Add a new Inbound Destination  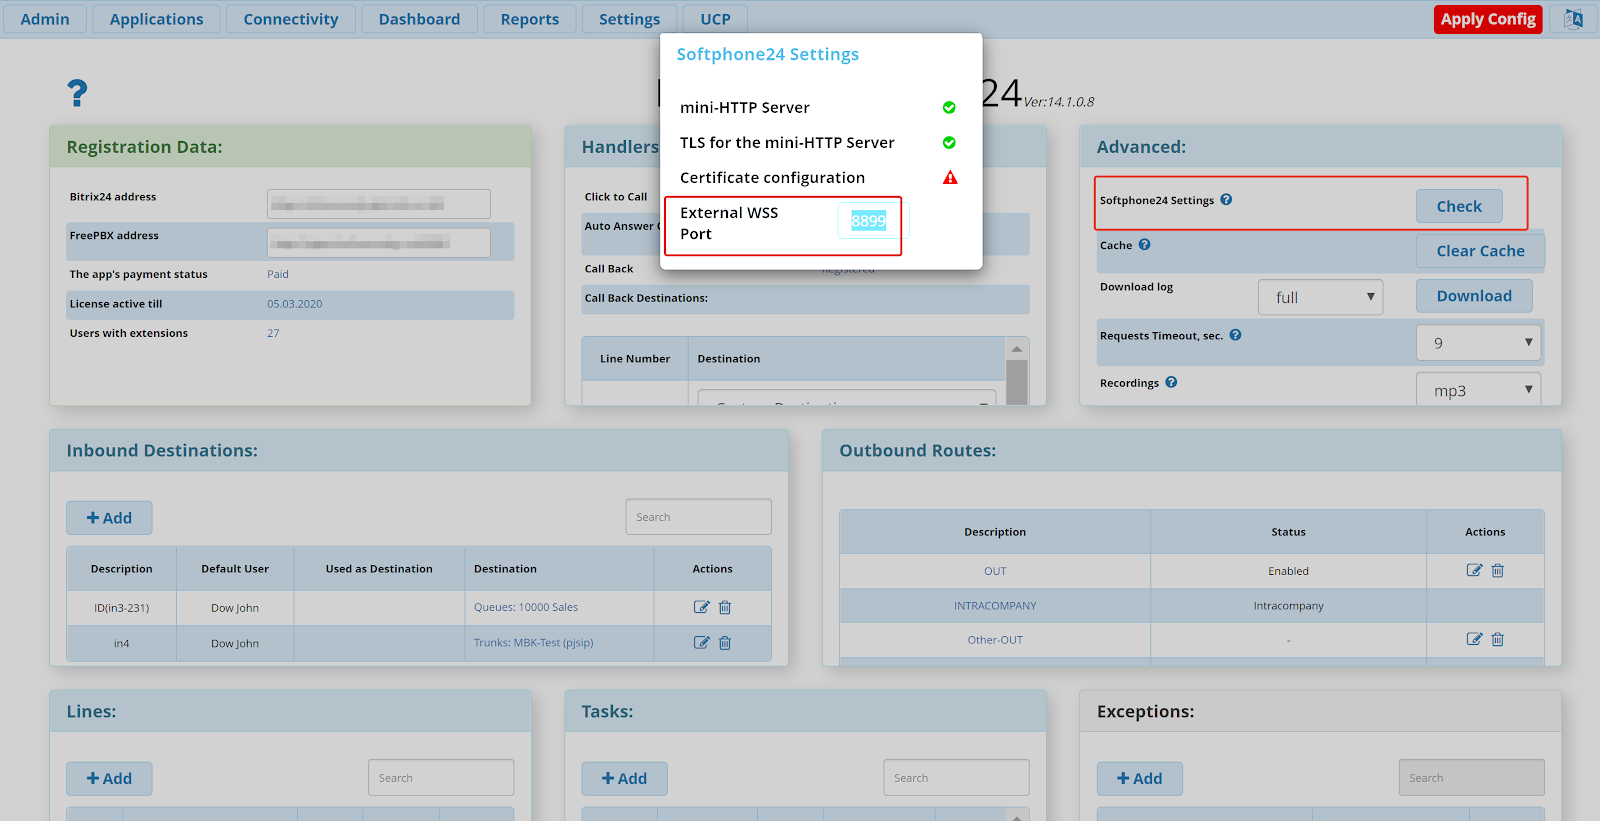click(109, 518)
